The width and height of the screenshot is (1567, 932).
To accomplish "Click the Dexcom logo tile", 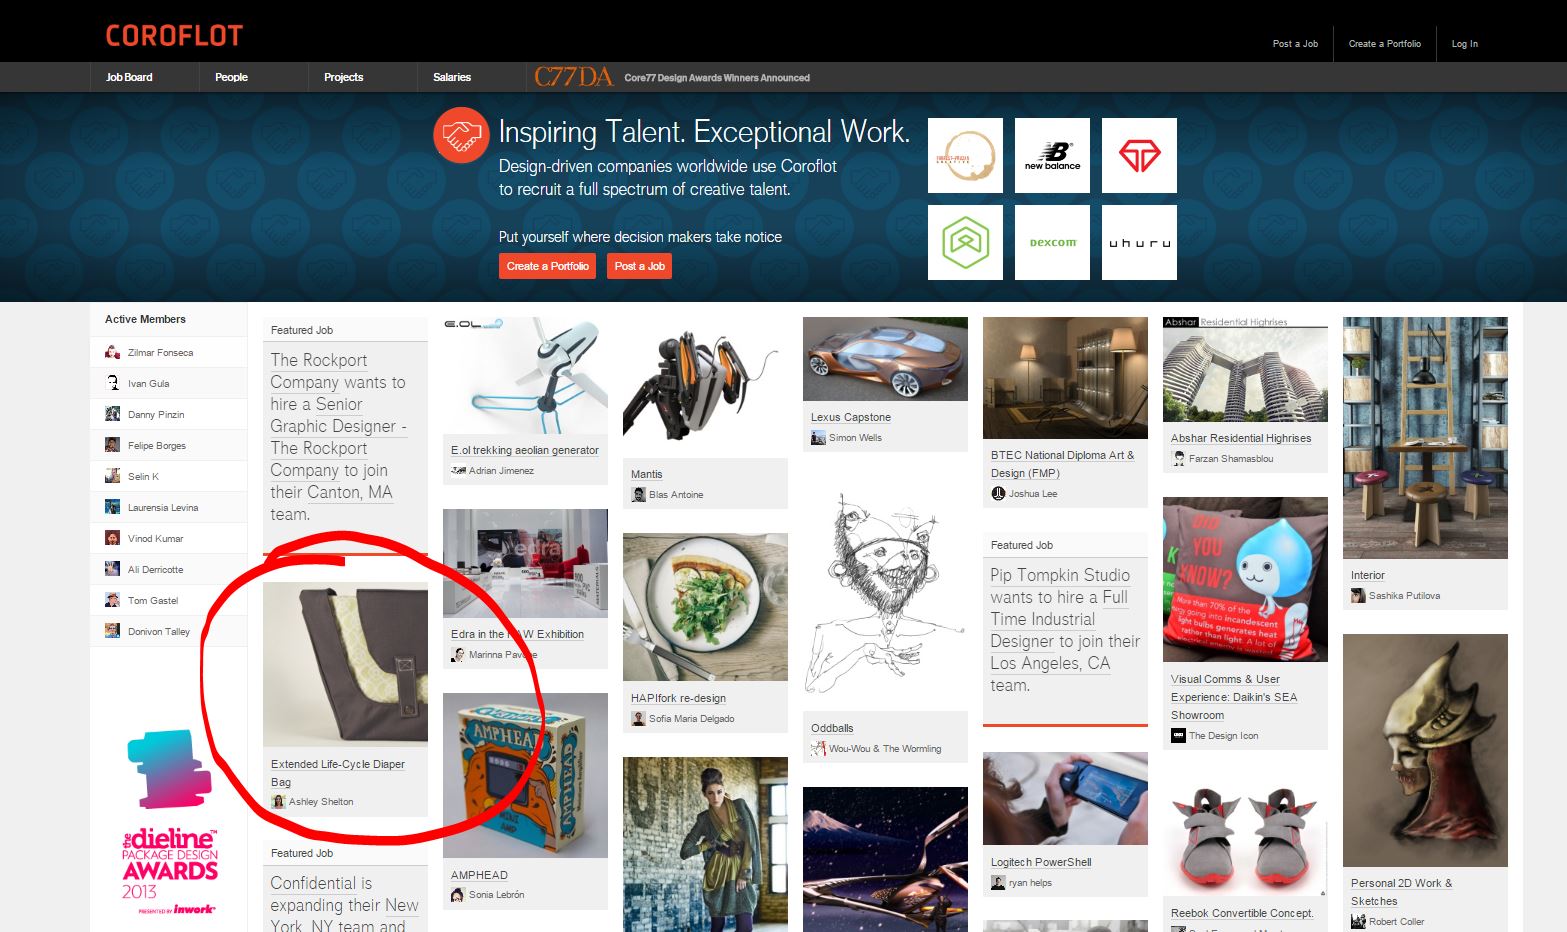I will pyautogui.click(x=1052, y=243).
